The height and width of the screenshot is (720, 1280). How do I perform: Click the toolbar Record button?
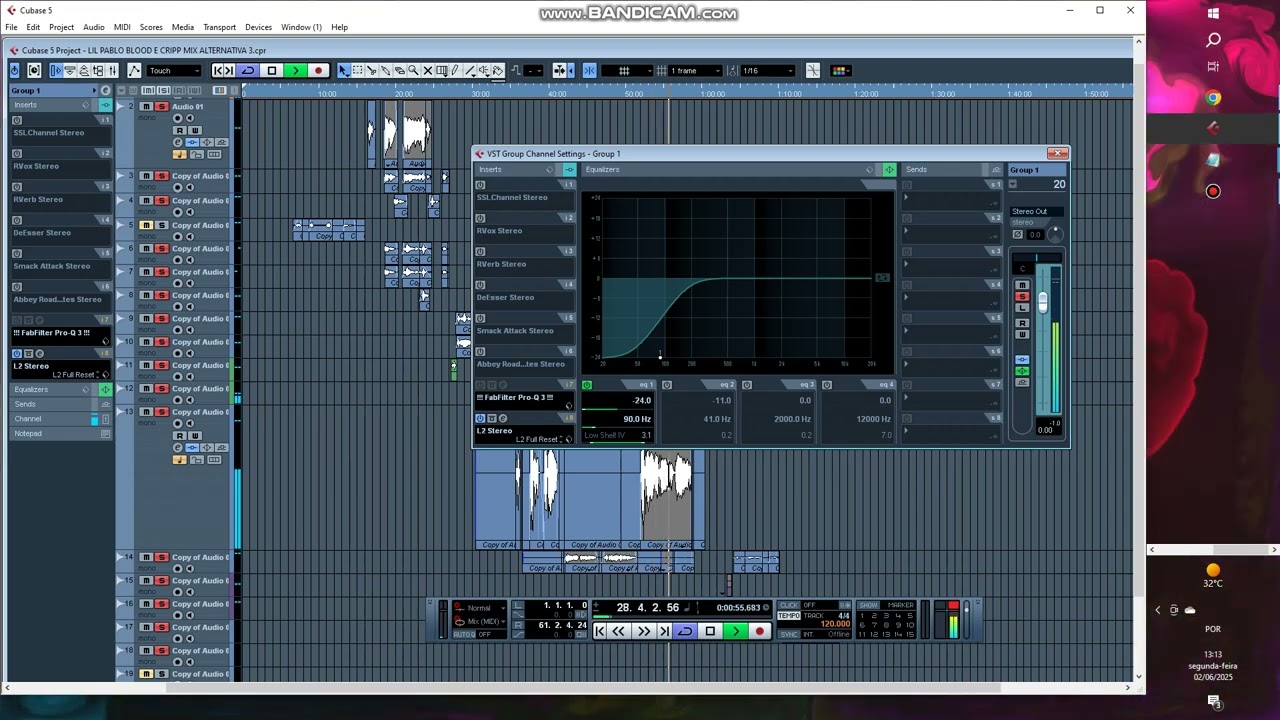point(318,70)
